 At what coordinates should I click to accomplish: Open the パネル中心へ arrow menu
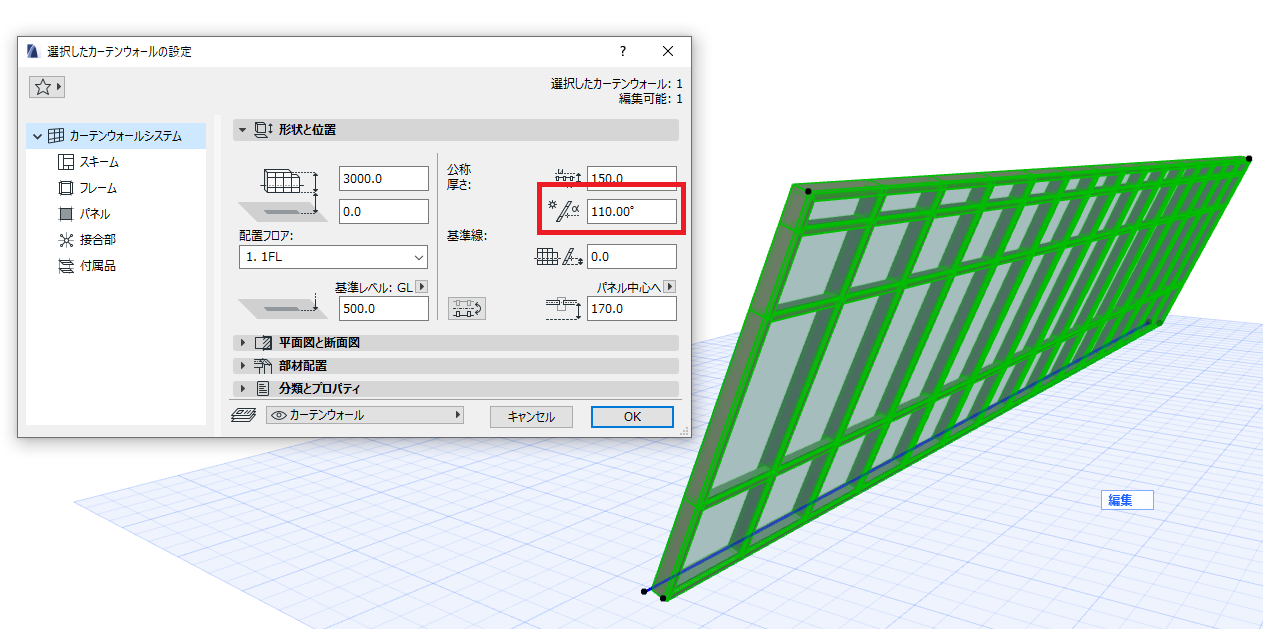[669, 287]
